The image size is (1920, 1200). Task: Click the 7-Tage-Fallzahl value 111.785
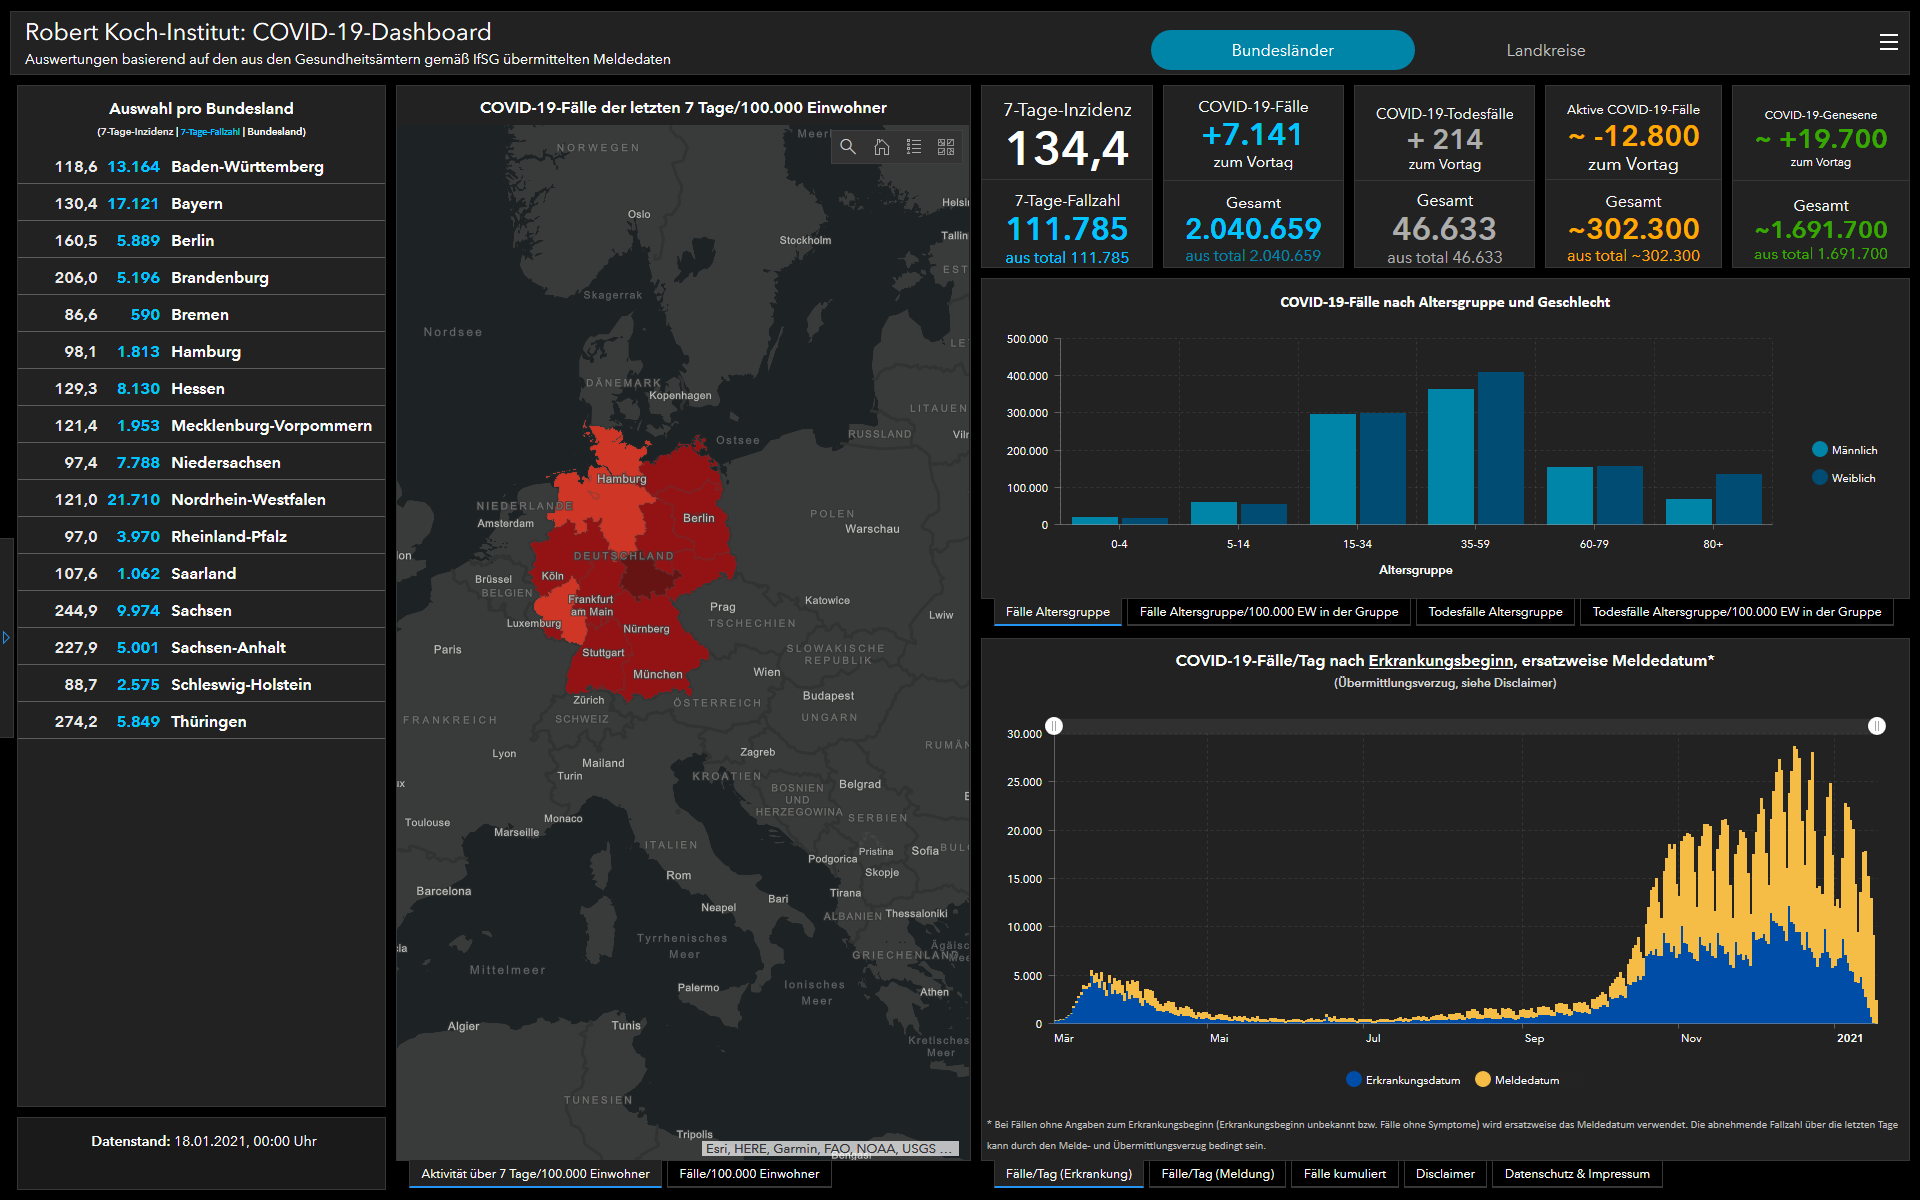click(1067, 229)
